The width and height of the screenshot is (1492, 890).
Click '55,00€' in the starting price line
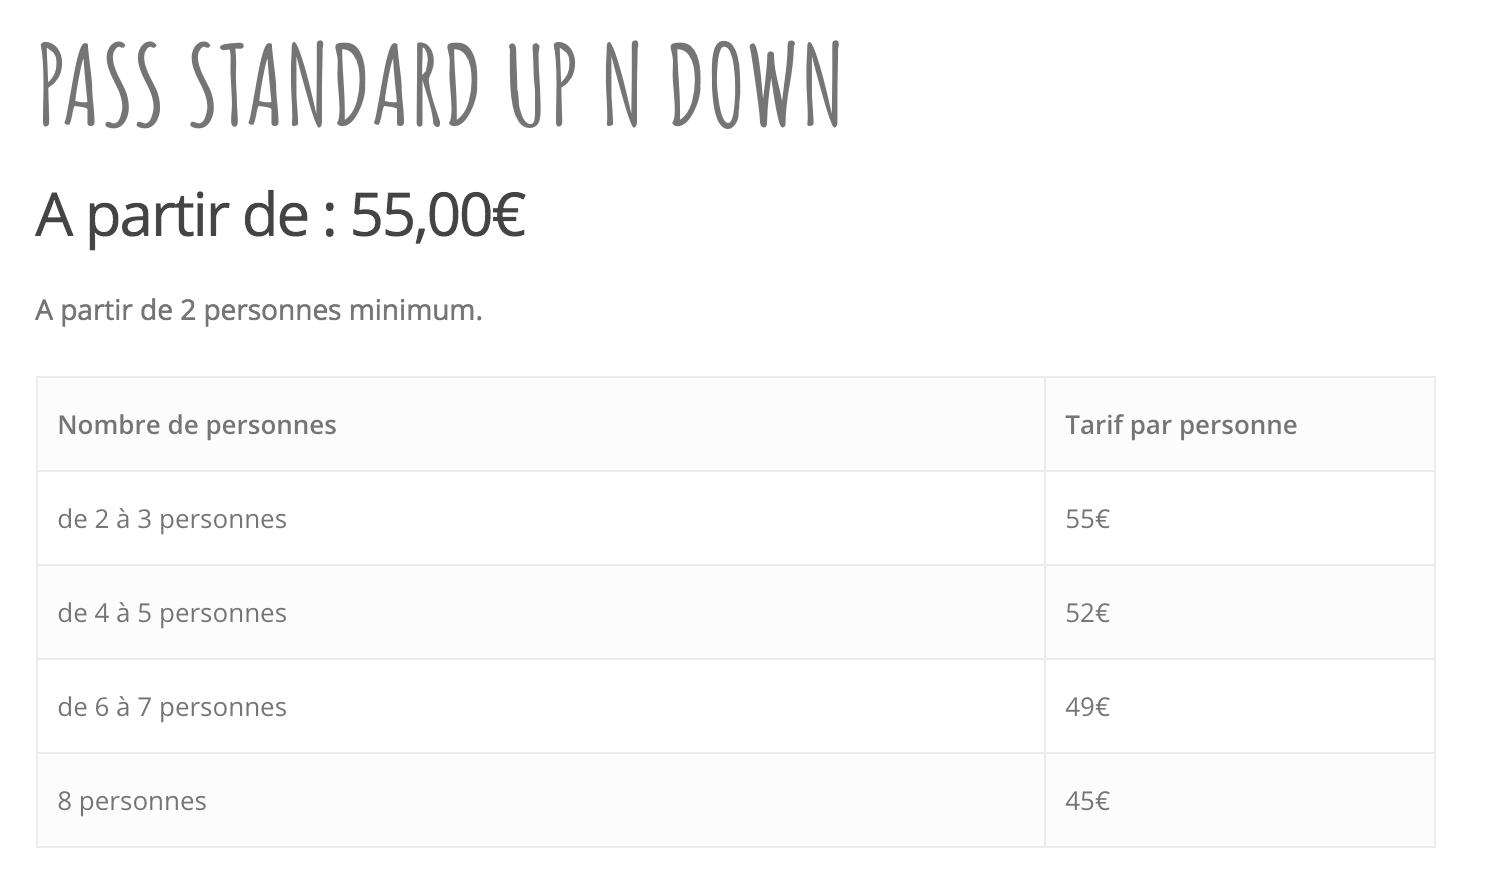coord(438,215)
